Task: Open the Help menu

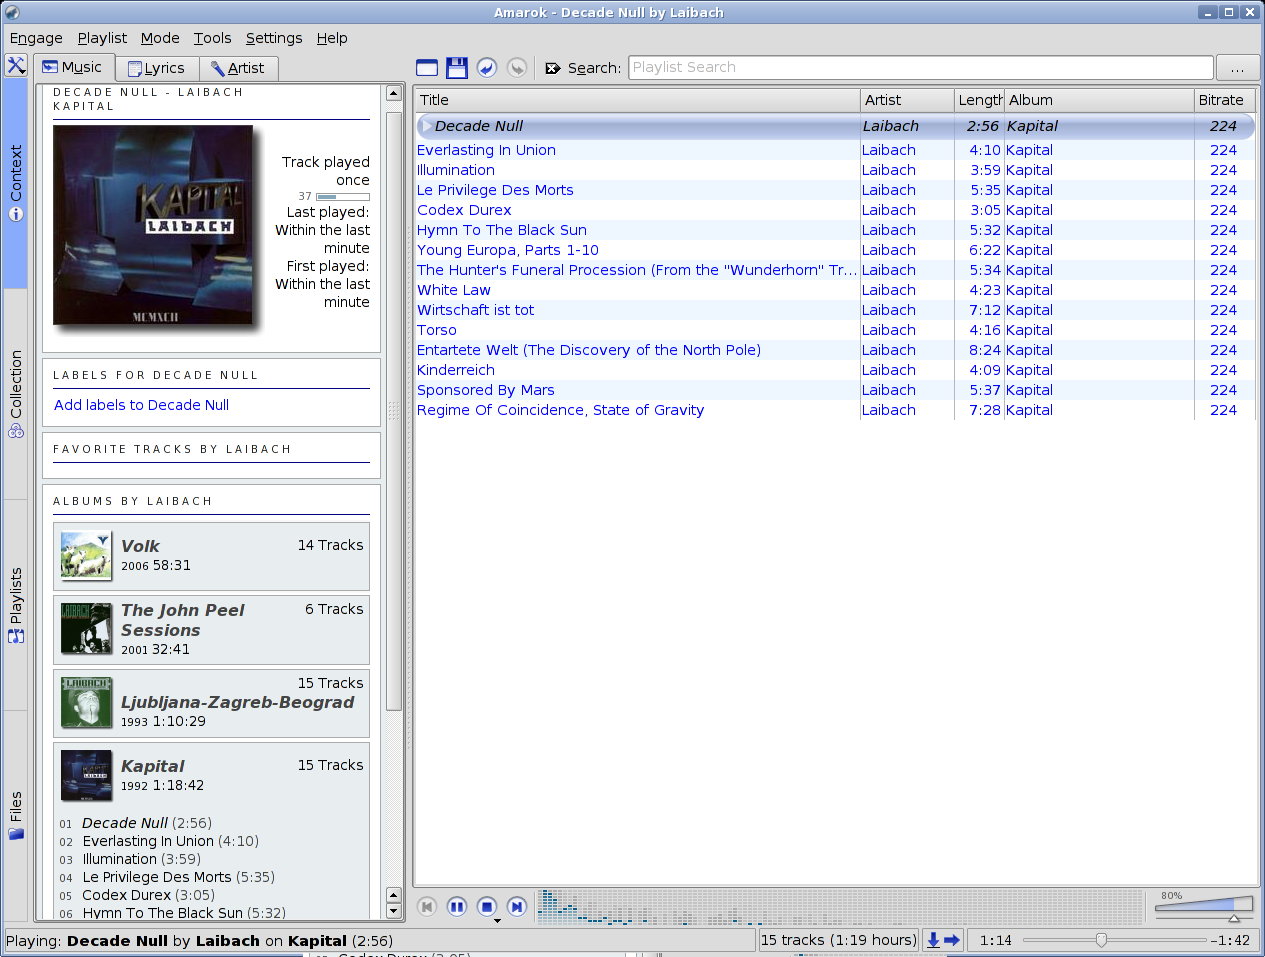Action: click(332, 38)
